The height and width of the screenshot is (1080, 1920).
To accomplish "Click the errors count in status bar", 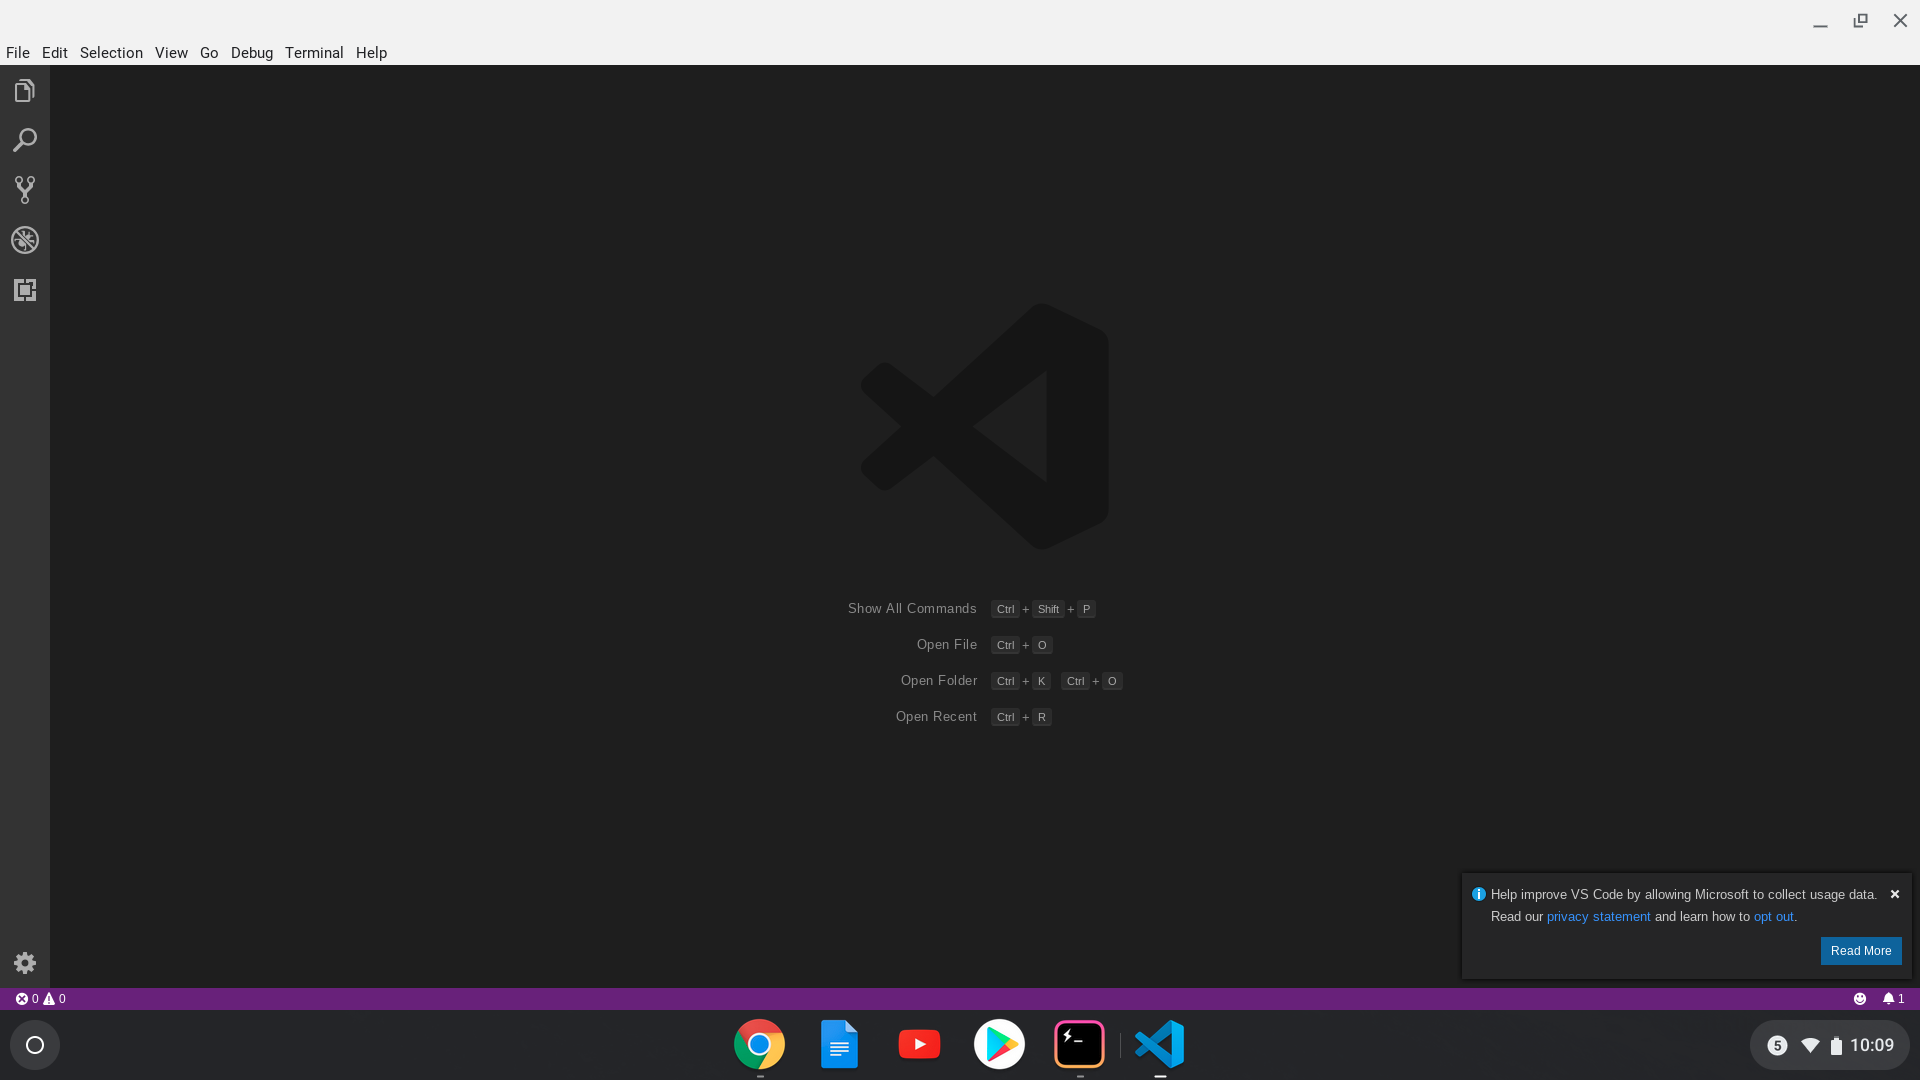I will tap(27, 999).
